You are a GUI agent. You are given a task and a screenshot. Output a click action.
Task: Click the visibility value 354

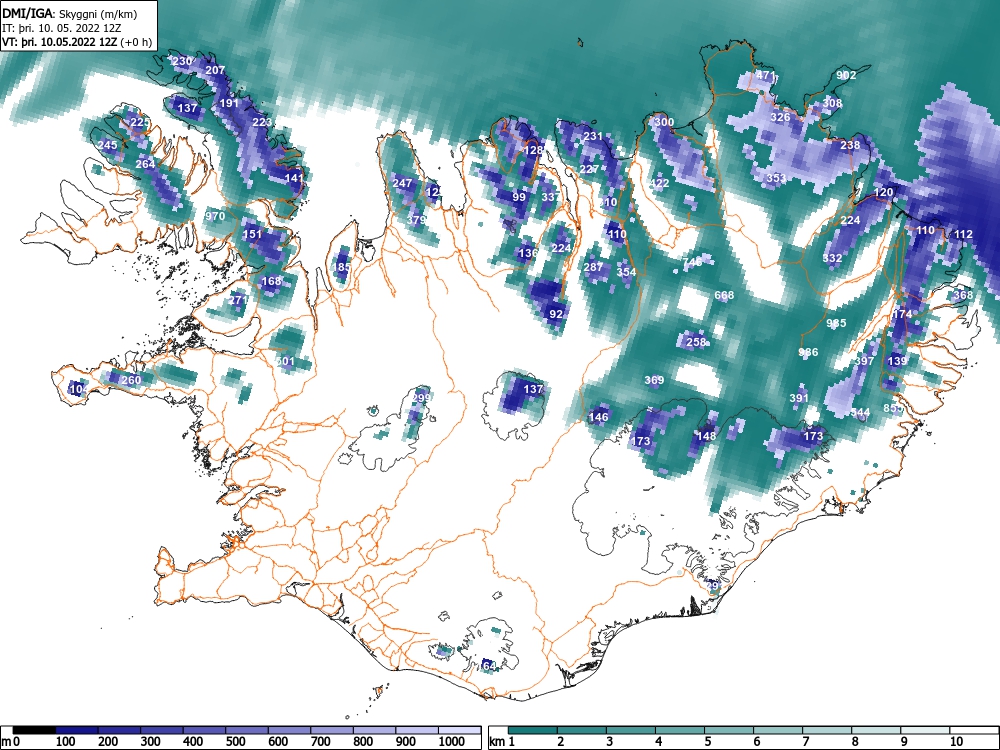[626, 272]
